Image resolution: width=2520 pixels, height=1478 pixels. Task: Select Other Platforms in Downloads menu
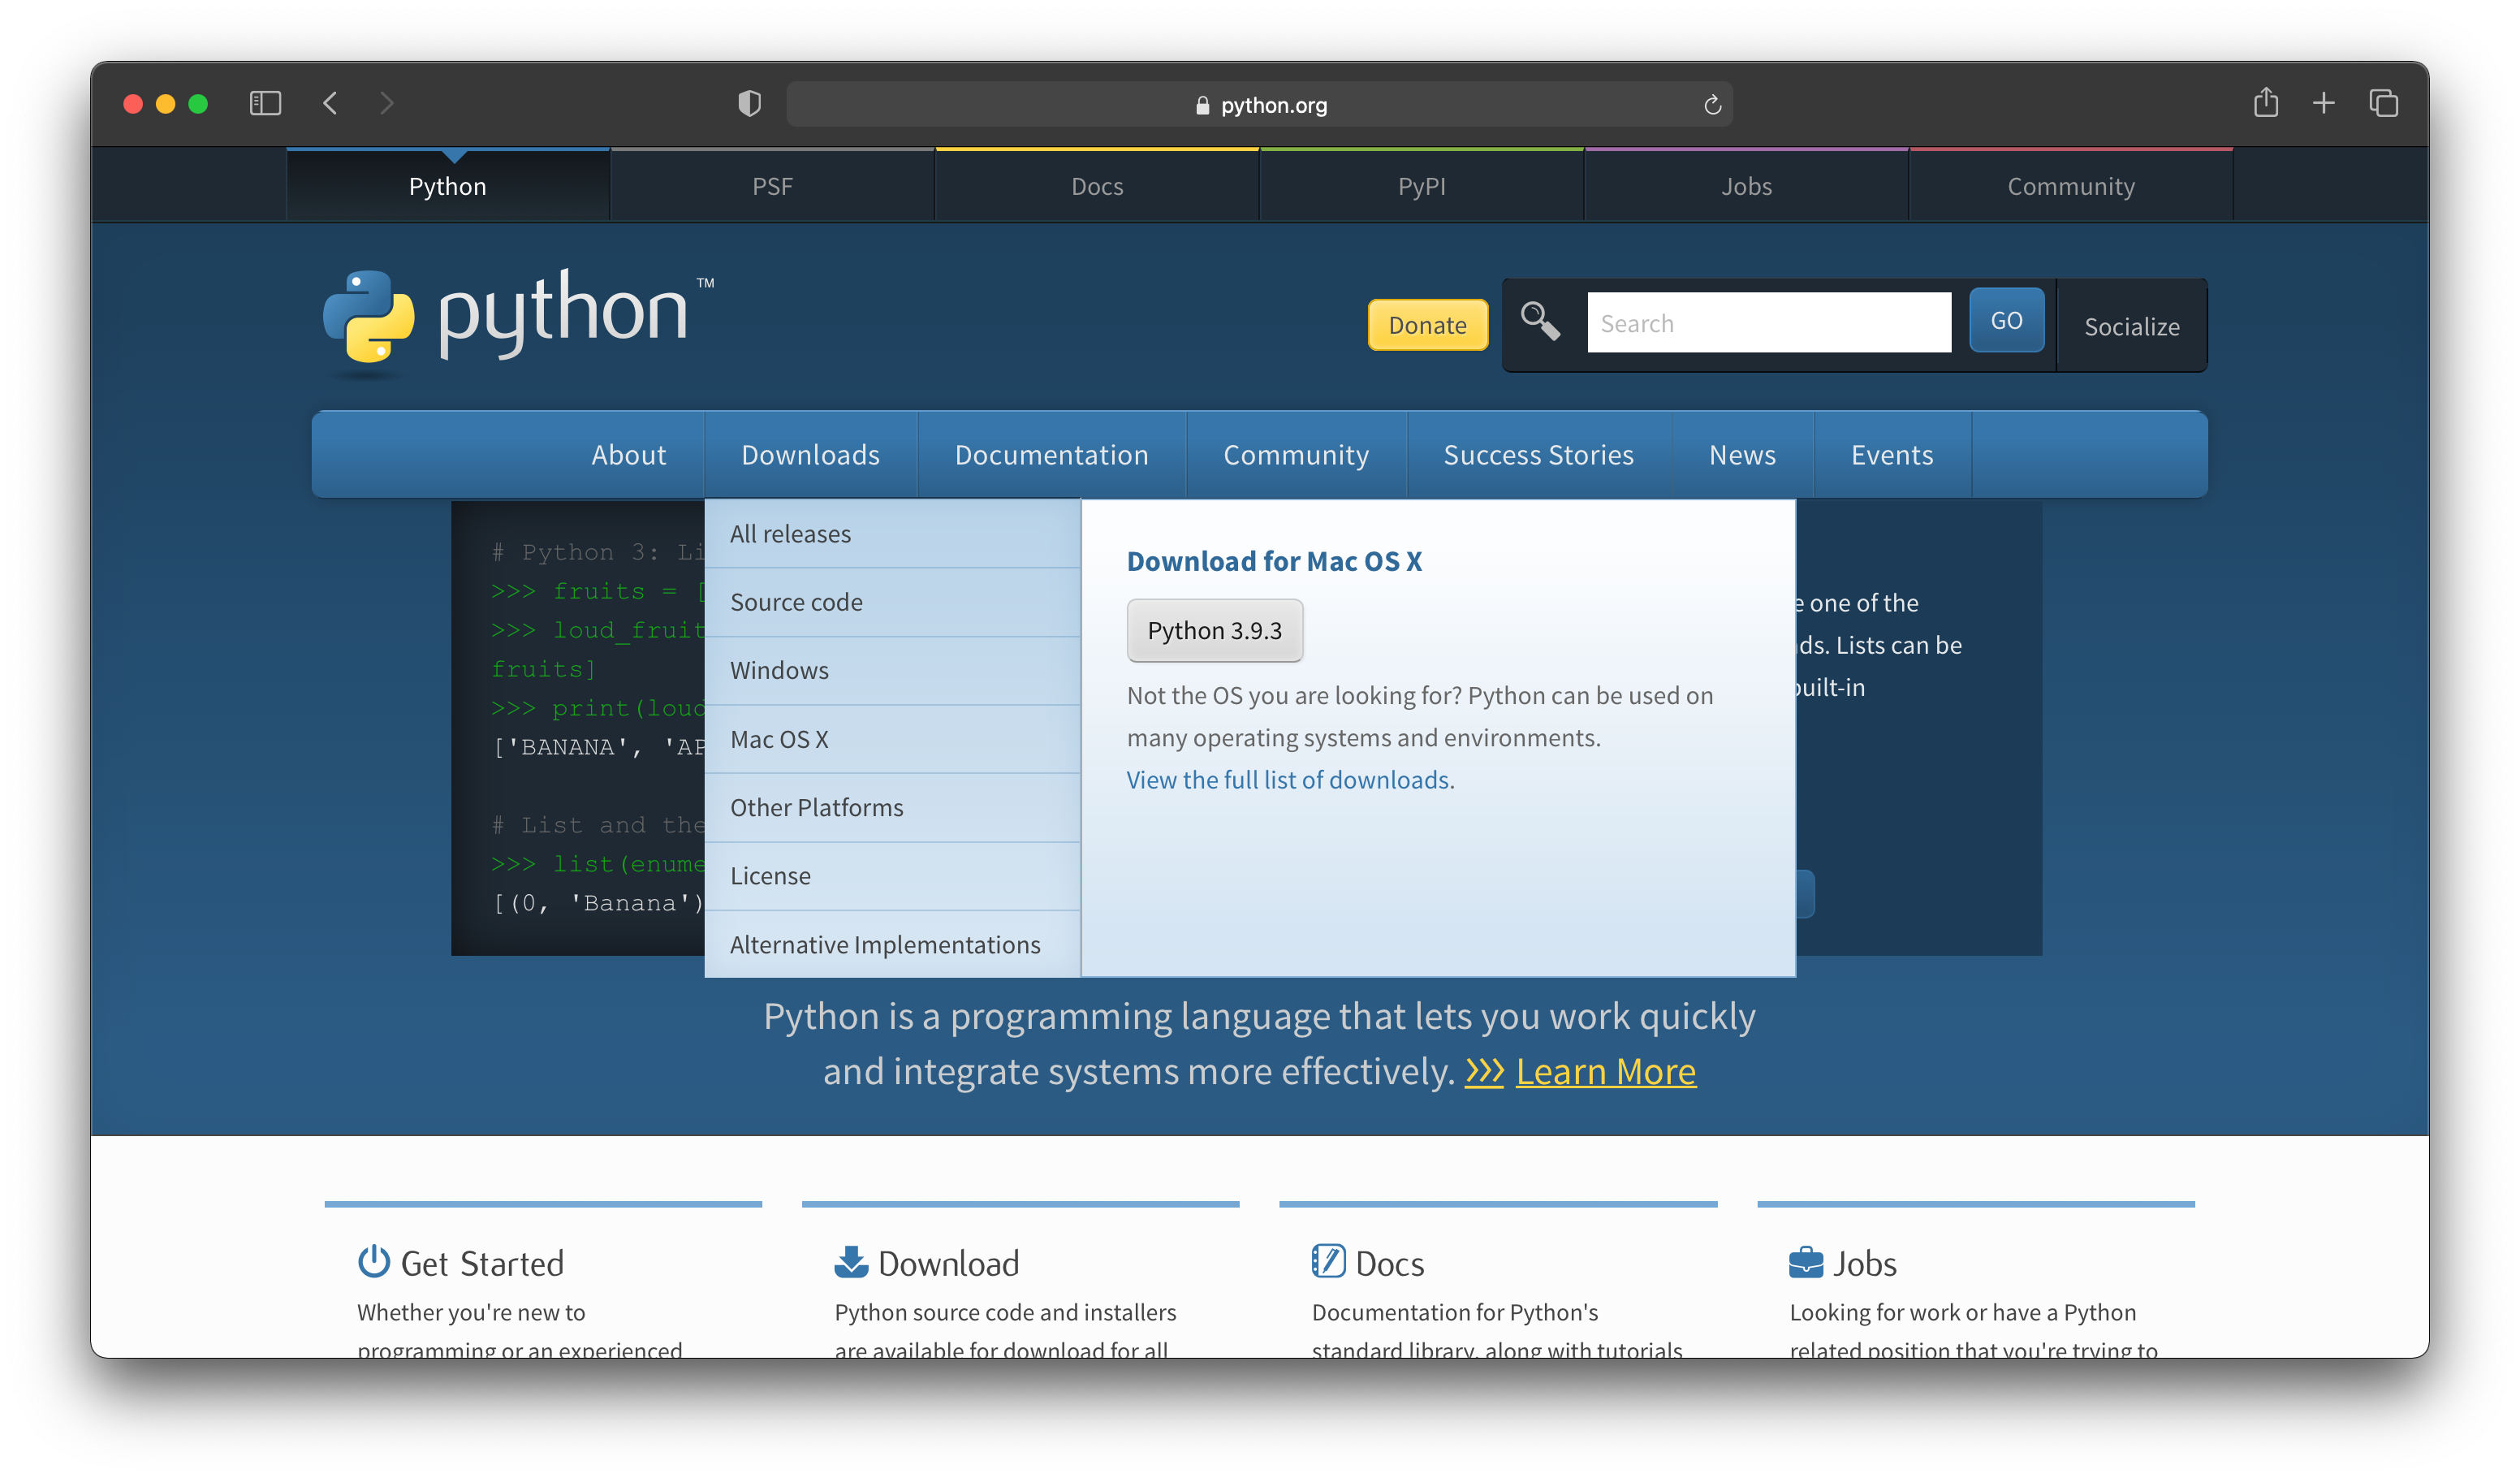point(892,807)
